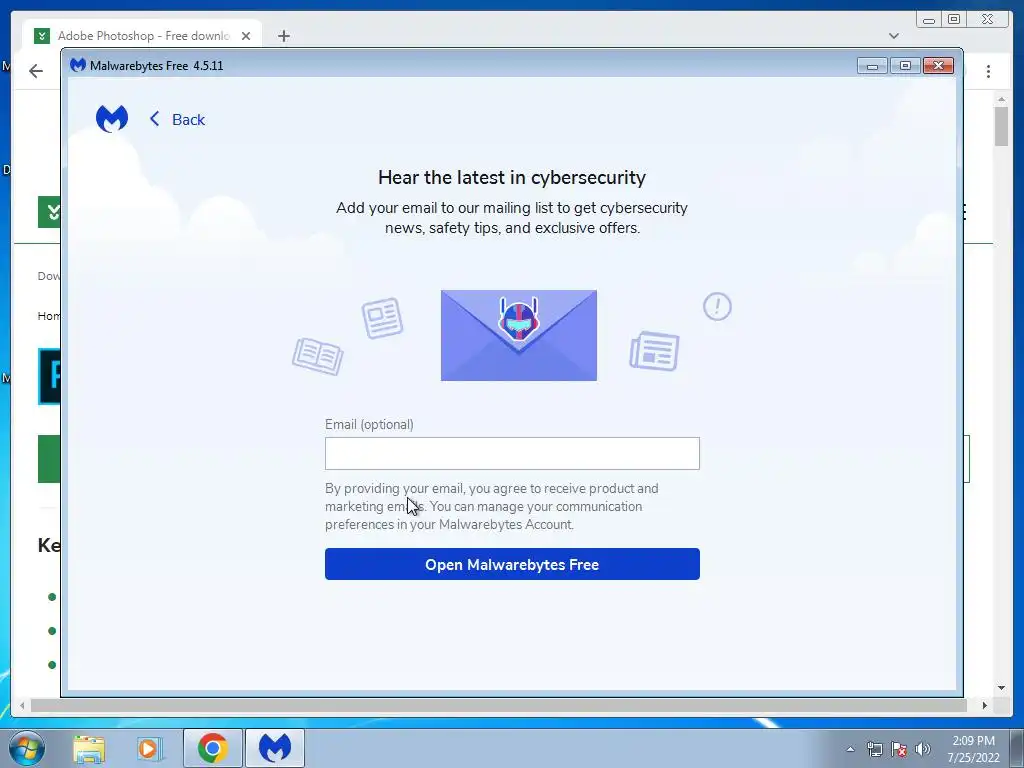Minimize the Malwarebytes Free window

(x=872, y=65)
